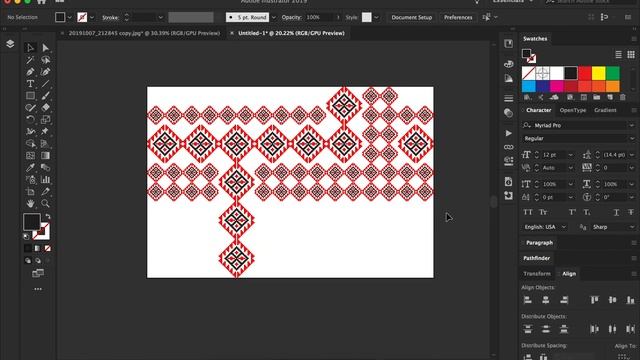Enable Draw Behind mode
Image resolution: width=640 pixels, height=360 pixels.
point(38,260)
